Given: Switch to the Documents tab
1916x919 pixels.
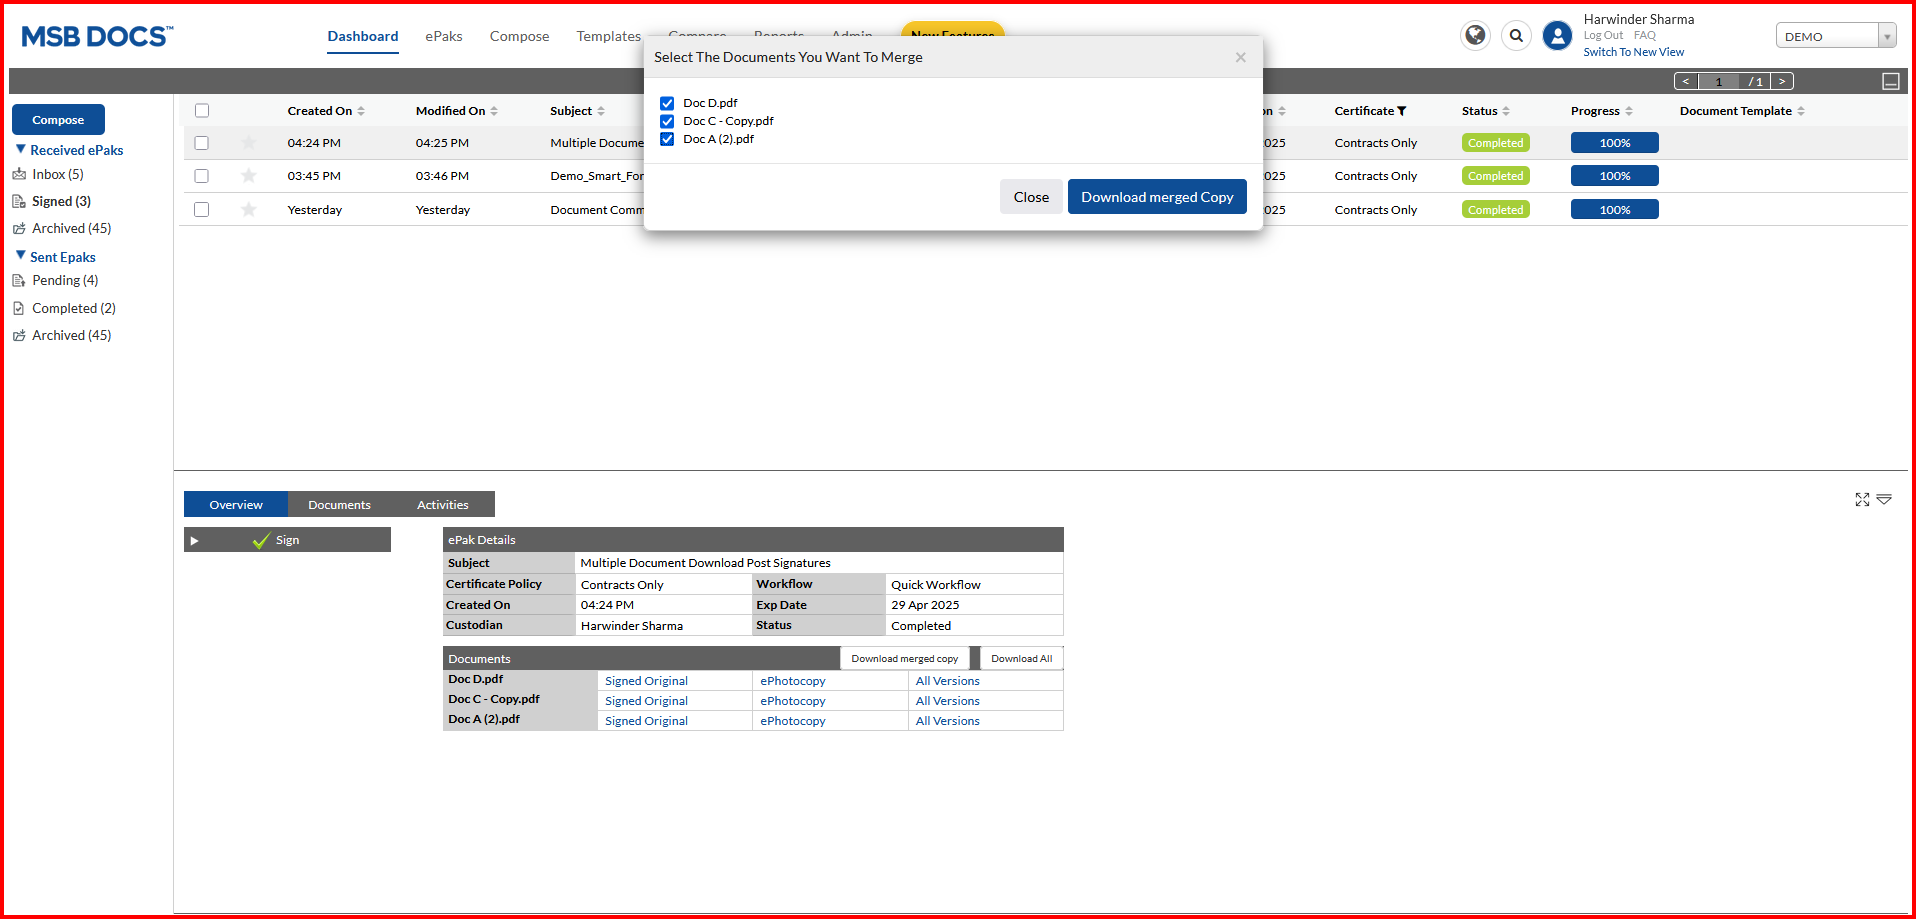Looking at the screenshot, I should coord(339,505).
